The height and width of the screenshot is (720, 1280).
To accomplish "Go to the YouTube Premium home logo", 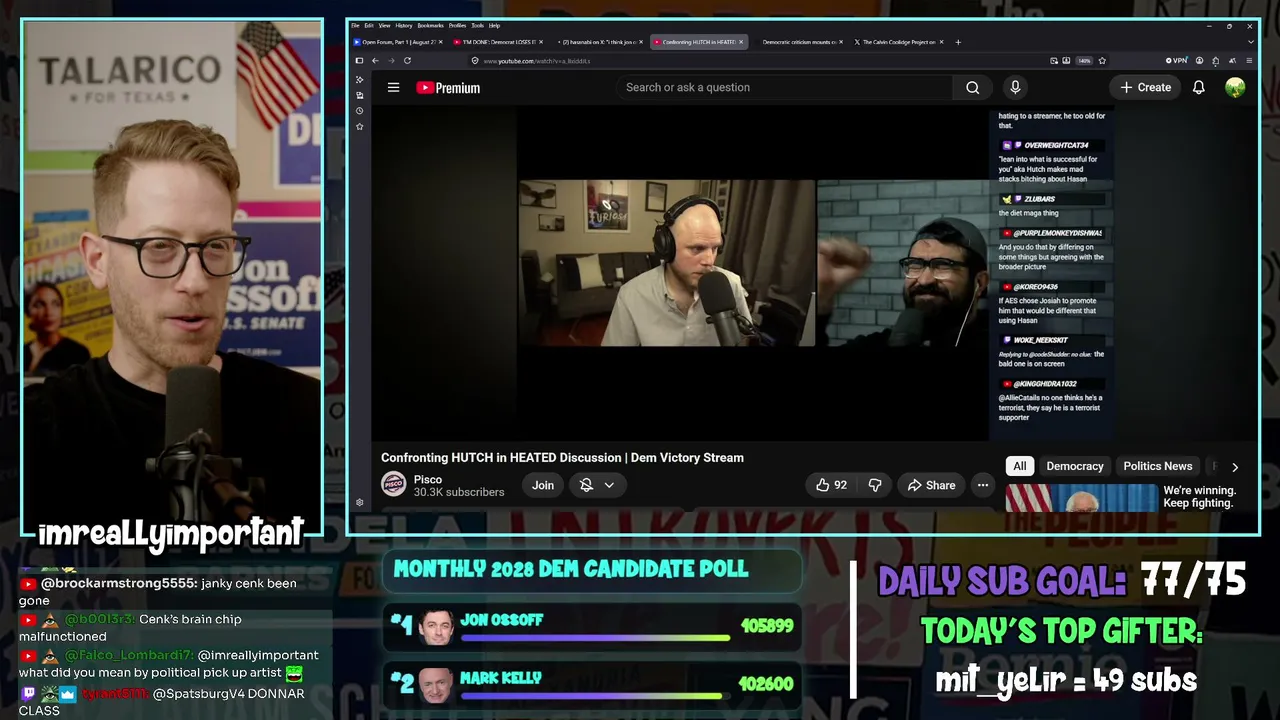I will (448, 88).
